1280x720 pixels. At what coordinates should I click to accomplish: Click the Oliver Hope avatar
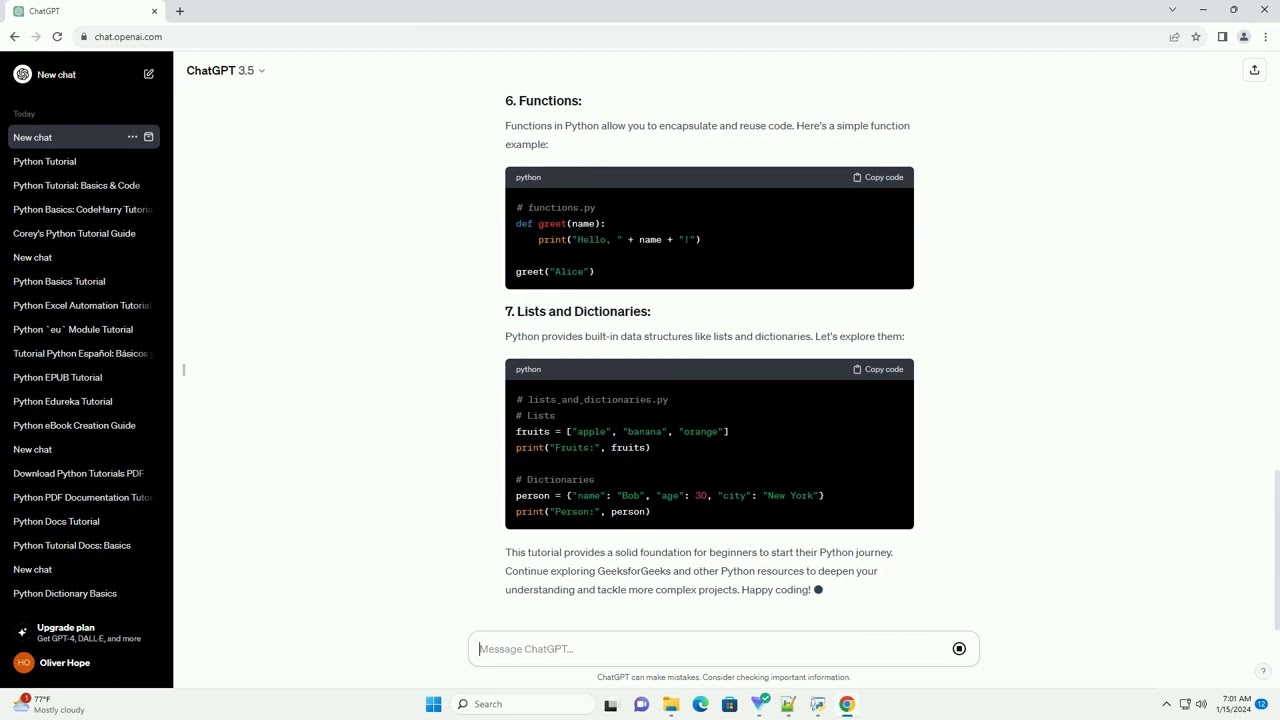pos(23,662)
